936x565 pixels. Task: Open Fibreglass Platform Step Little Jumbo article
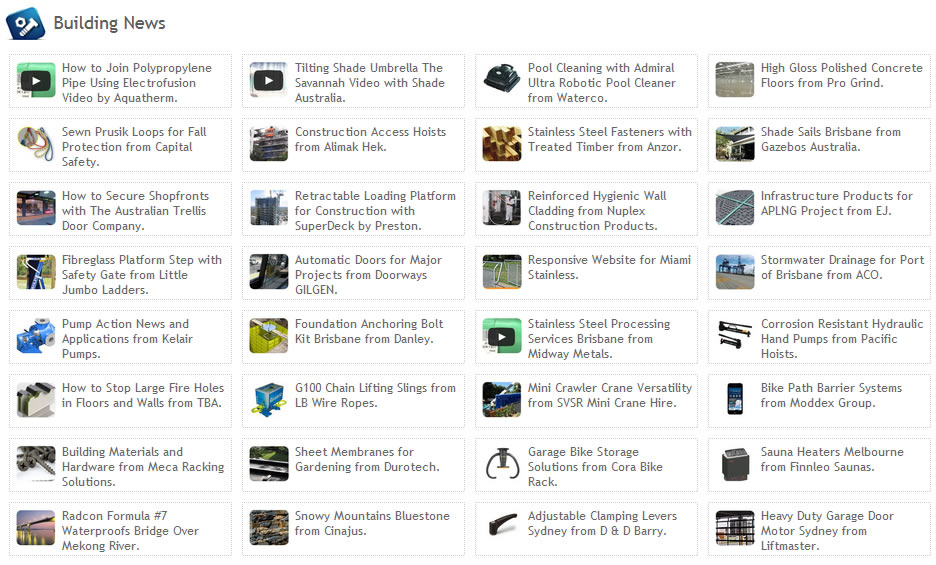click(141, 275)
